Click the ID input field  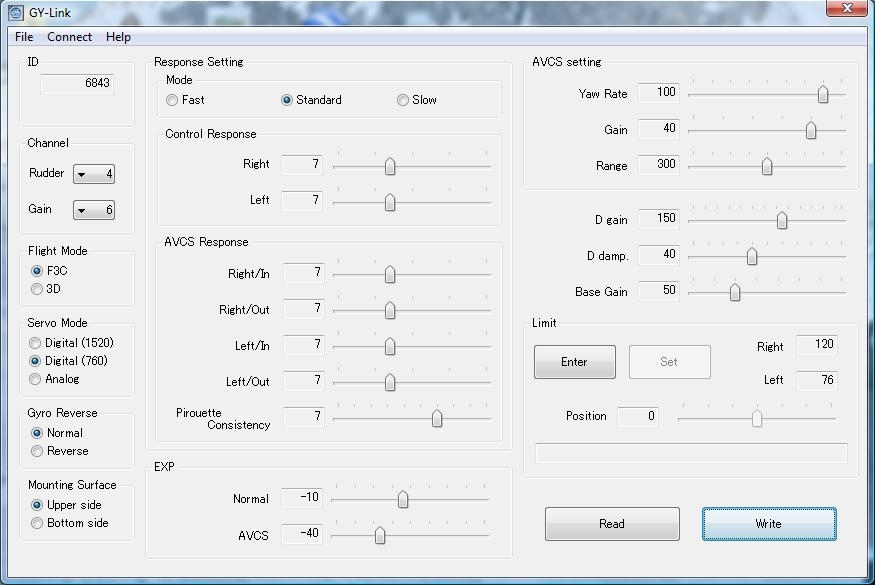pyautogui.click(x=77, y=83)
